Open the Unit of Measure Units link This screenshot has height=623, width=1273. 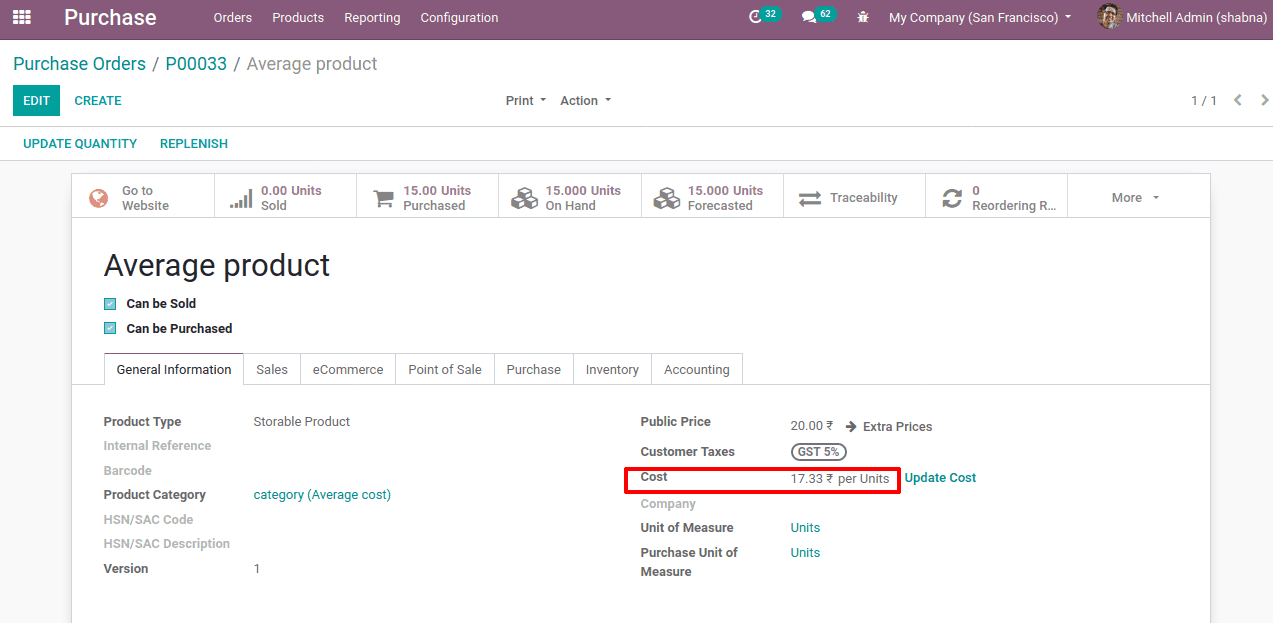(805, 528)
